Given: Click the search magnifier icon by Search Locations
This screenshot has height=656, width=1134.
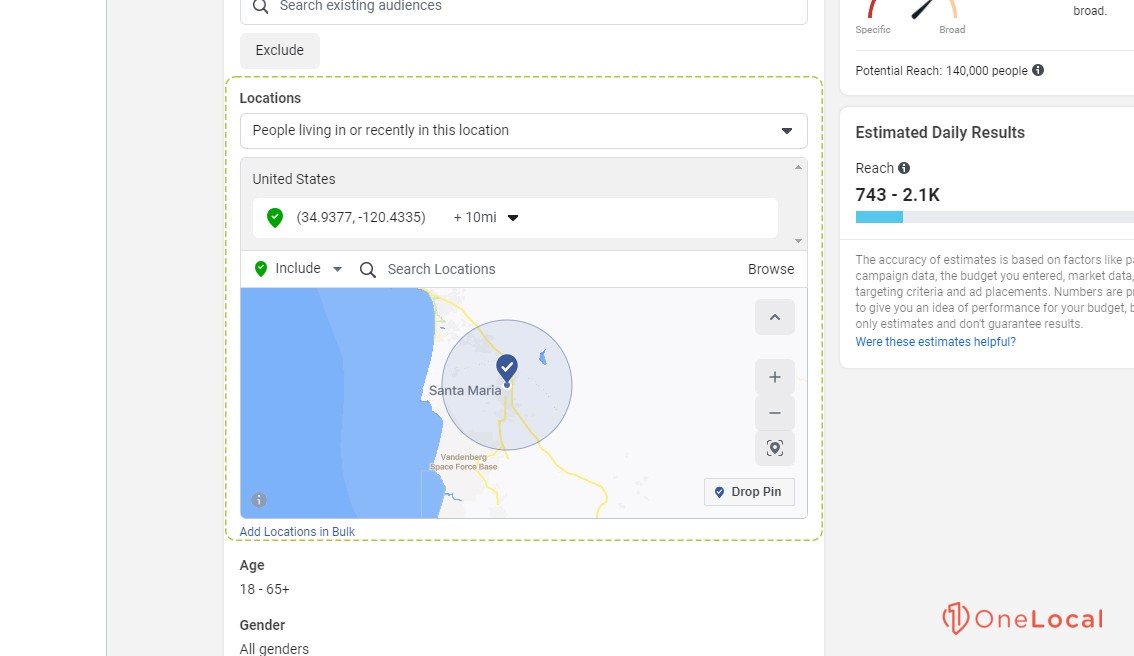Looking at the screenshot, I should click(x=367, y=270).
